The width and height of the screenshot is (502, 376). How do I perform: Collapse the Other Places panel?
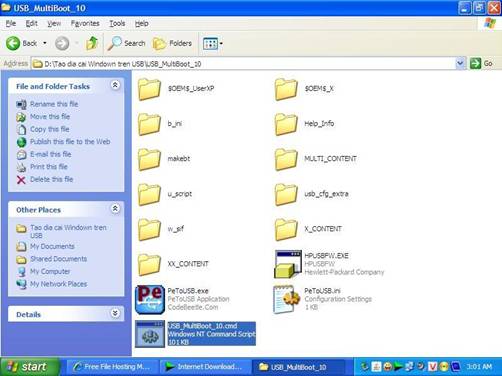pos(115,209)
